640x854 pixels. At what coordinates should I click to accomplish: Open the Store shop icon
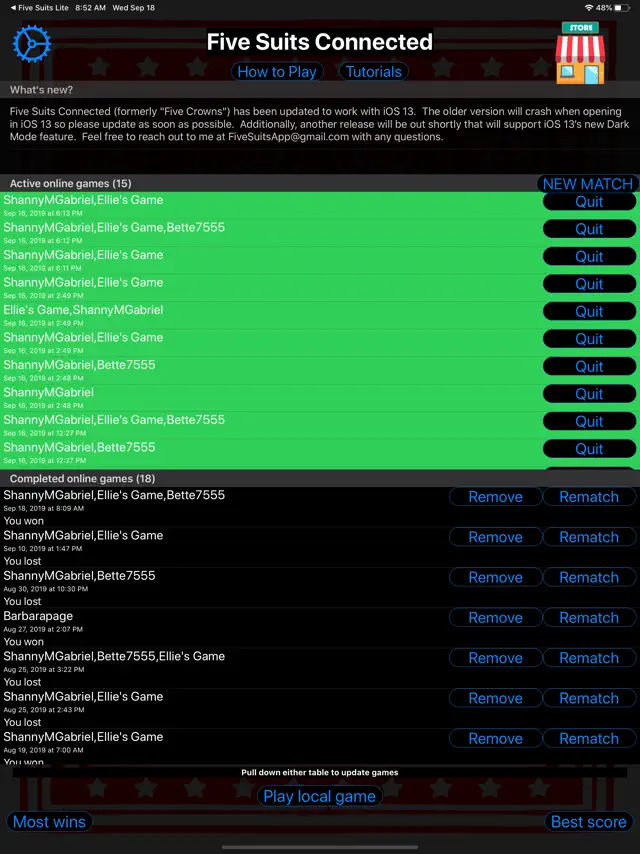click(580, 53)
